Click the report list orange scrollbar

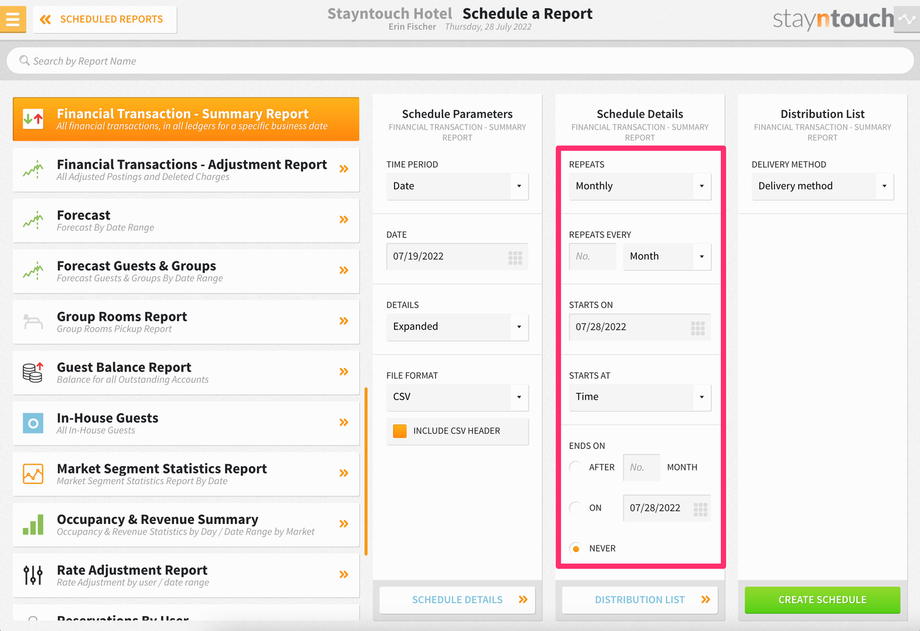(x=366, y=471)
